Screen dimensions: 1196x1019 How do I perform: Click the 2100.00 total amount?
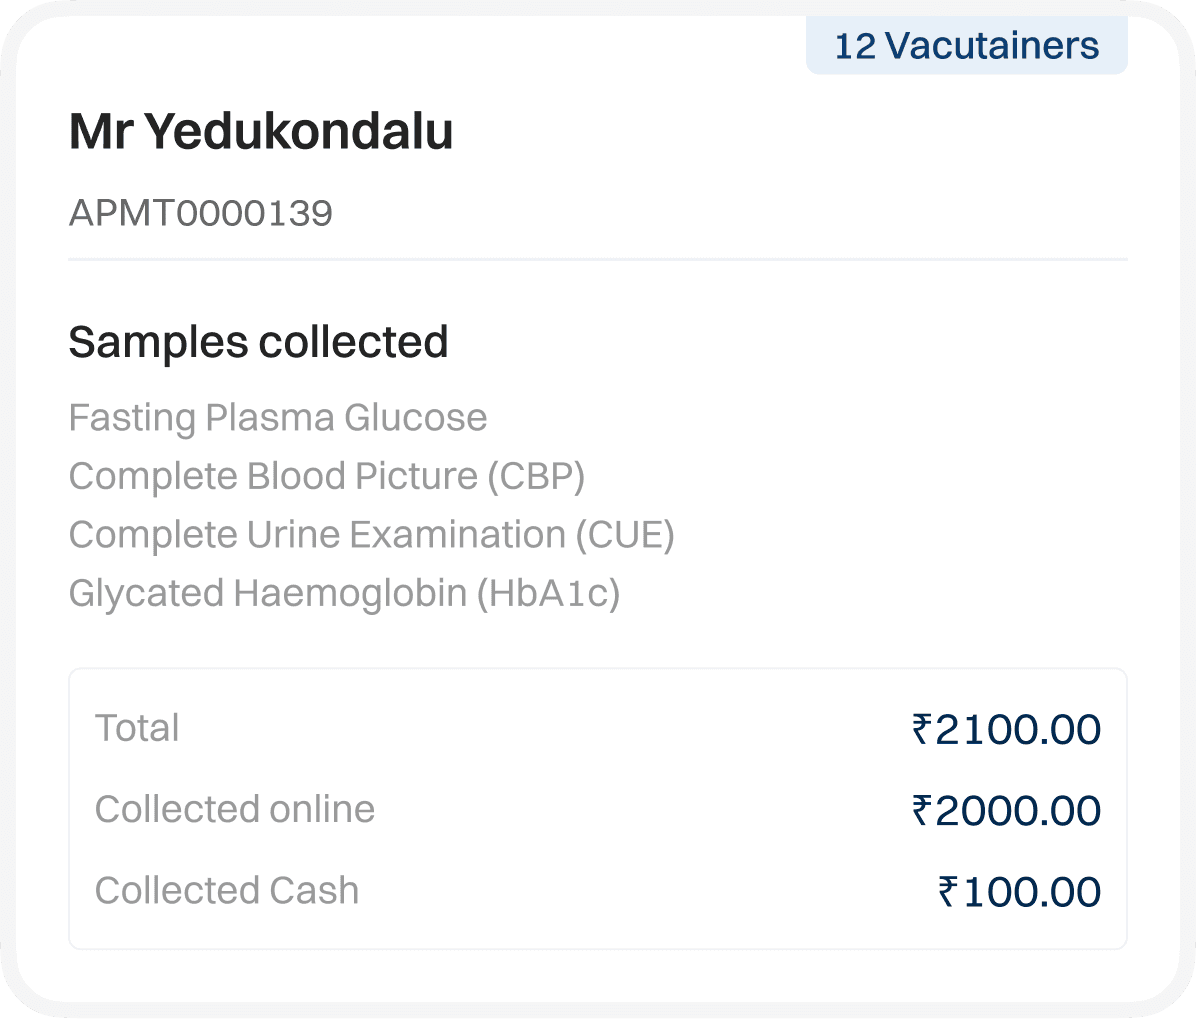click(x=1018, y=730)
